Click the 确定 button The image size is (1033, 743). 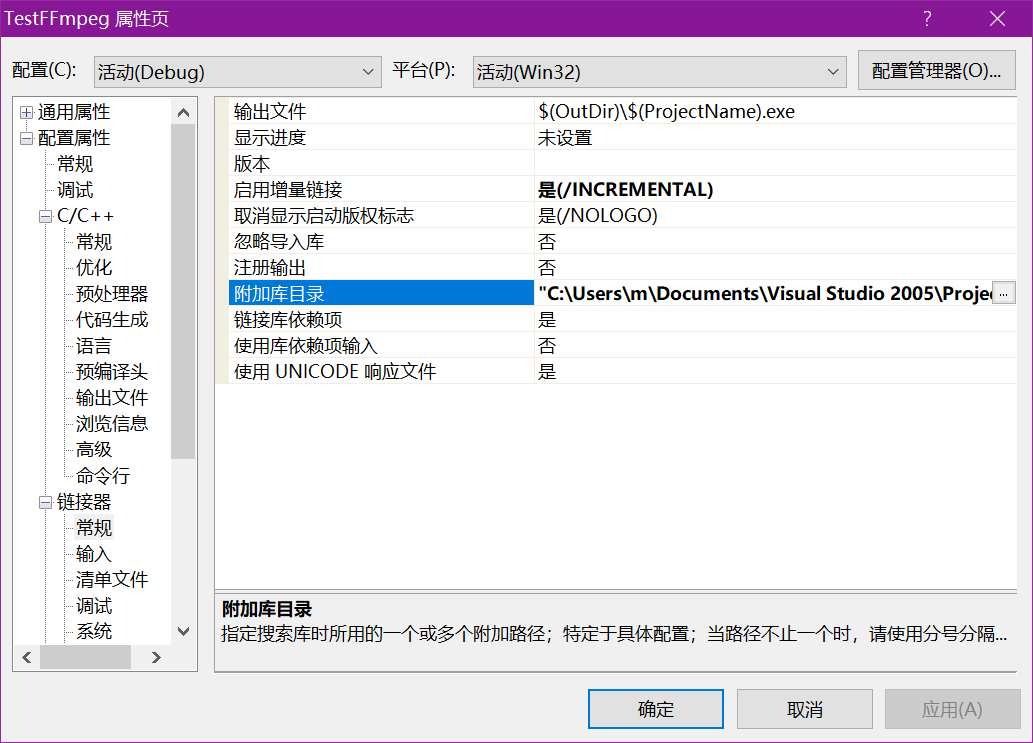[655, 709]
